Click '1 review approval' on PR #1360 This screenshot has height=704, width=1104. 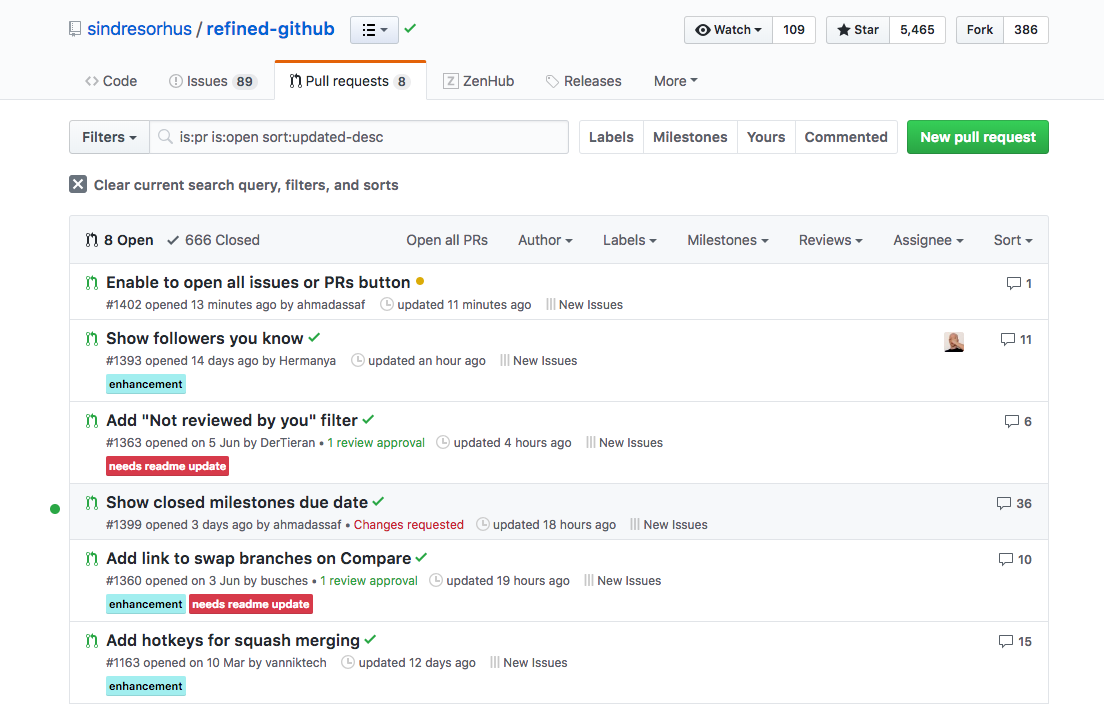(369, 581)
